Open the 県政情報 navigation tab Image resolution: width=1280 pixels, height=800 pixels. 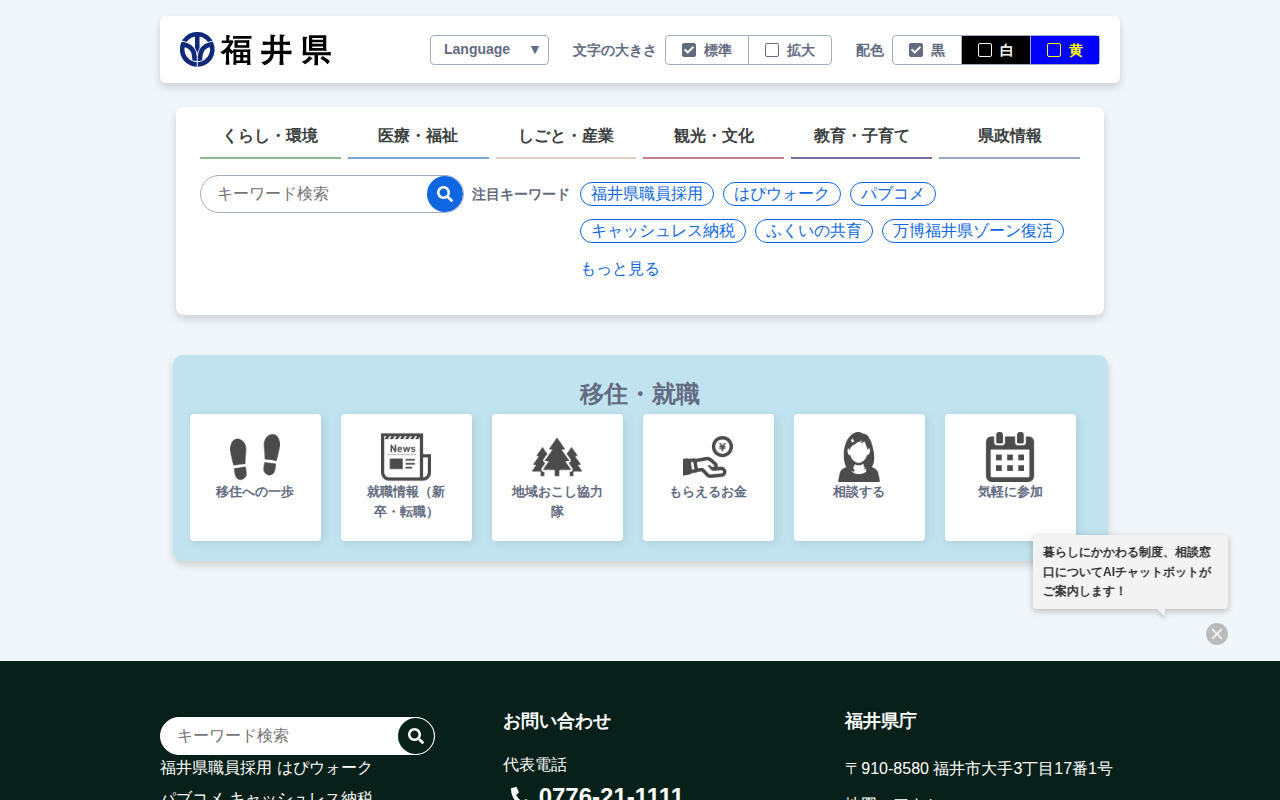[x=1009, y=136]
